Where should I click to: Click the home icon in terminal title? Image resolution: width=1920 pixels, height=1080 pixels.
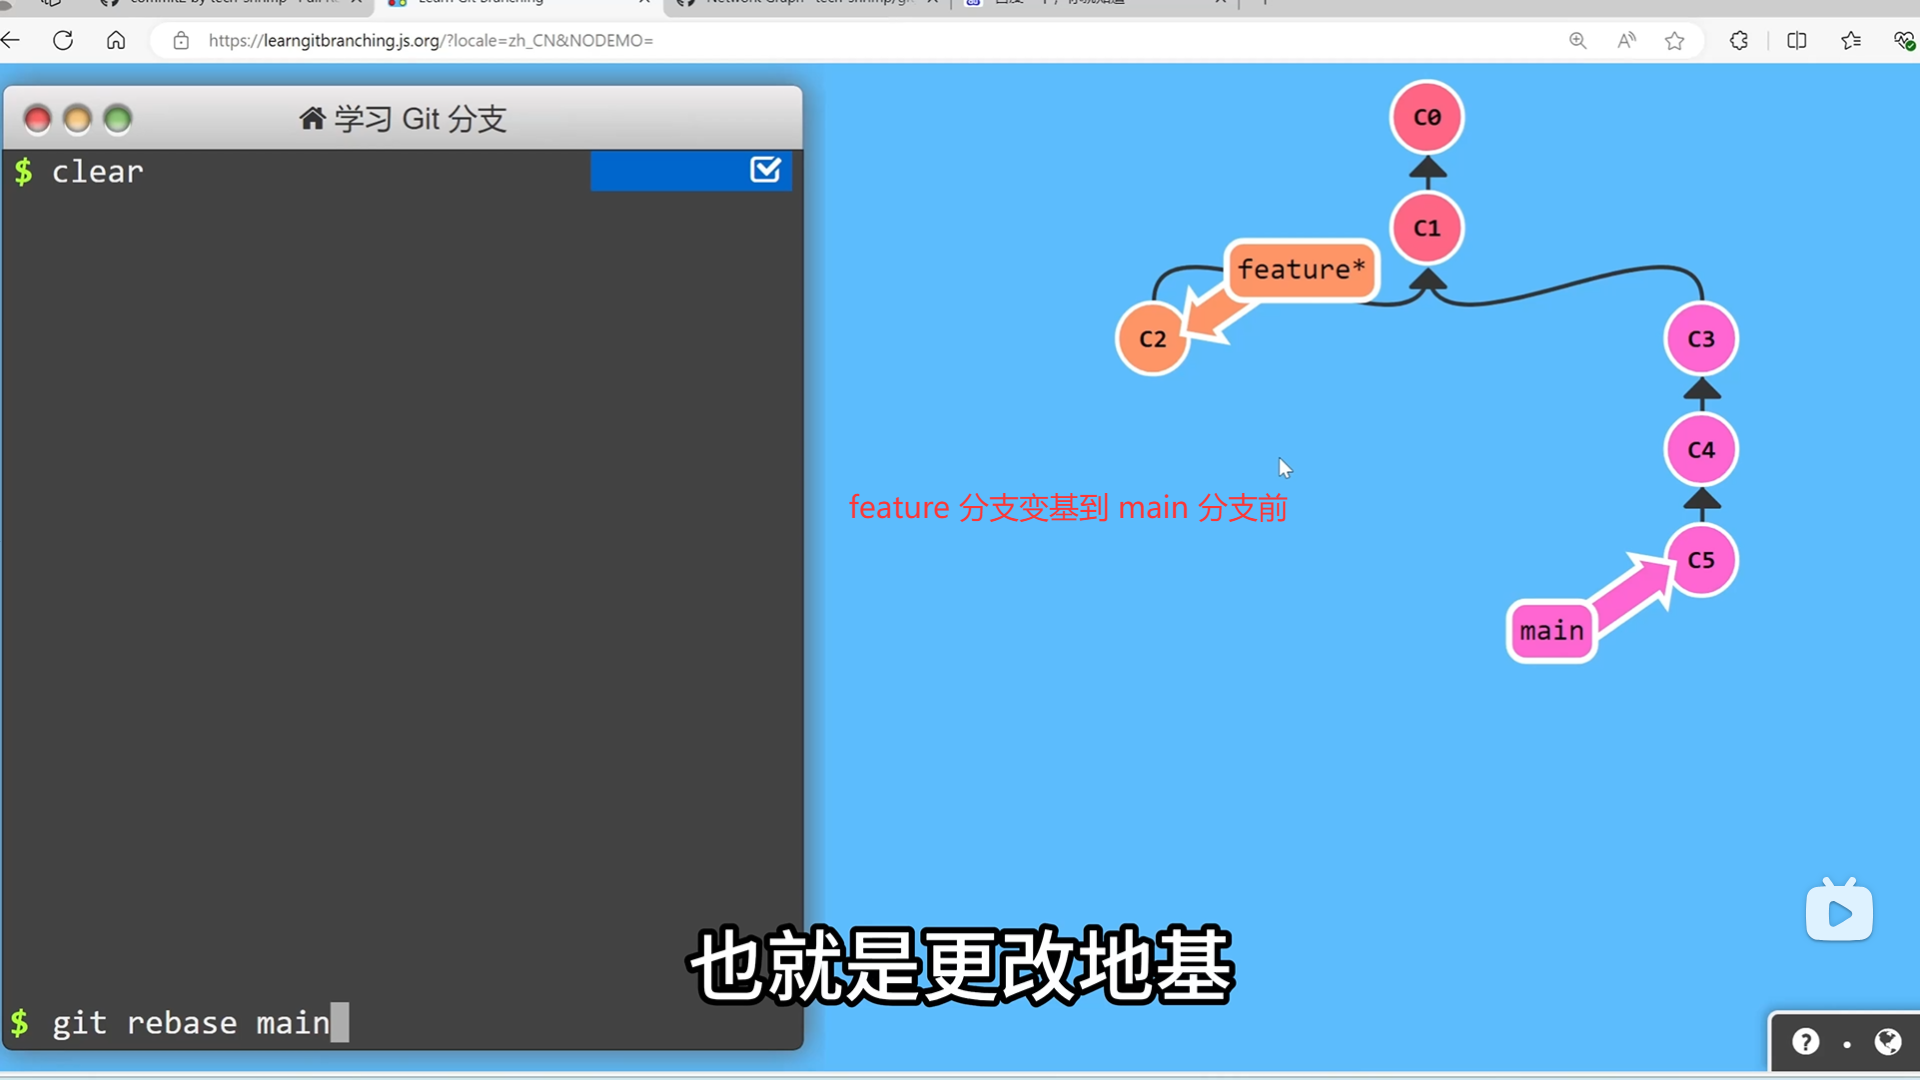312,119
